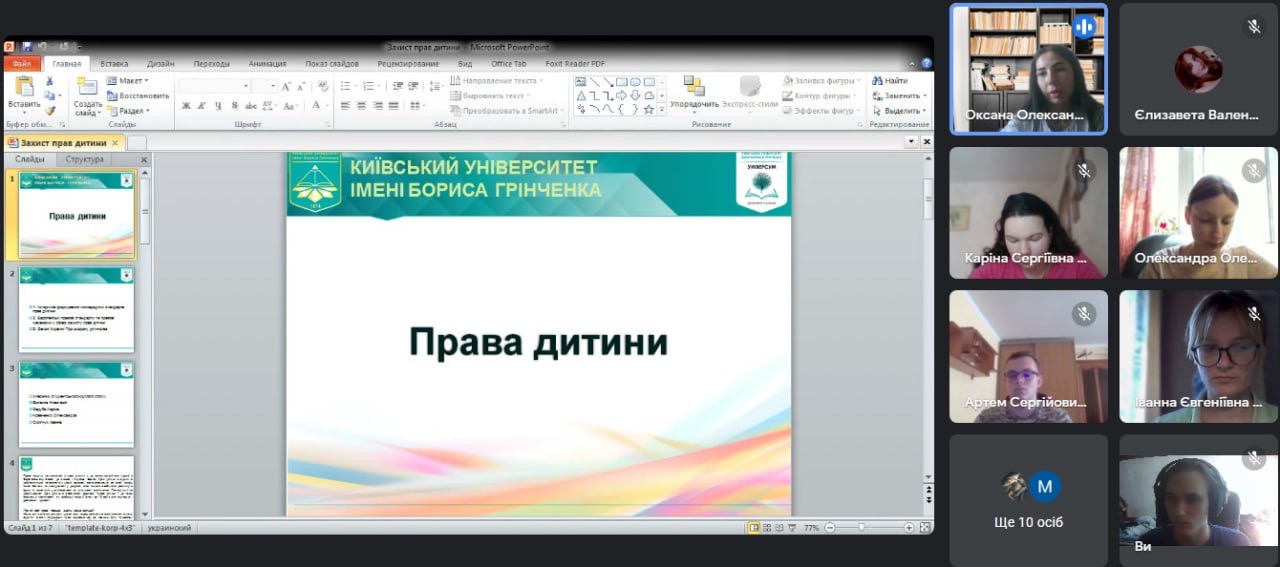
Task: Open the Макет layout dropdown
Action: (x=127, y=81)
